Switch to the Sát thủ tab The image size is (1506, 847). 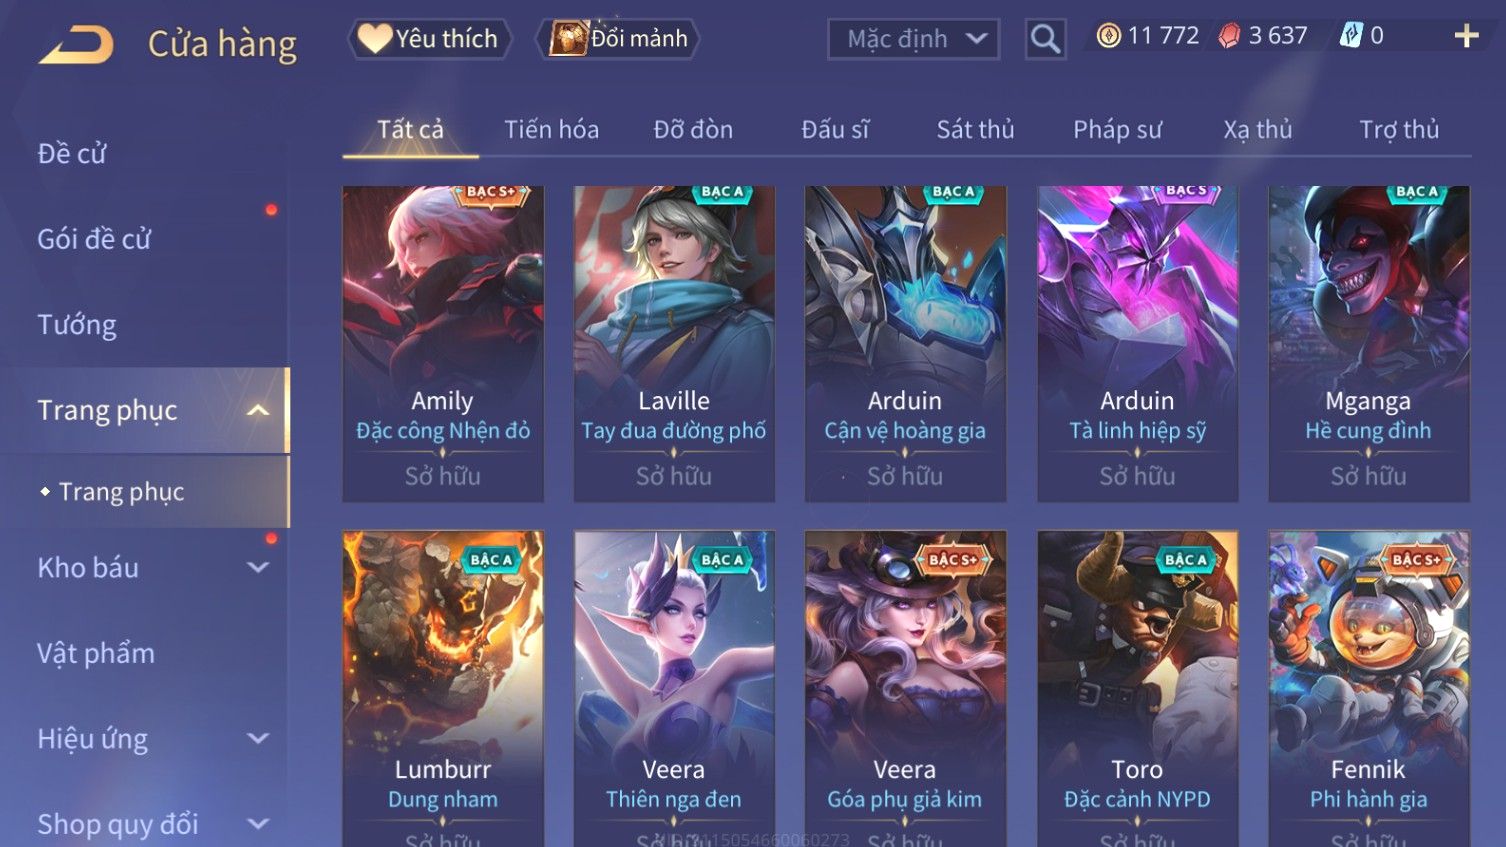pyautogui.click(x=975, y=129)
